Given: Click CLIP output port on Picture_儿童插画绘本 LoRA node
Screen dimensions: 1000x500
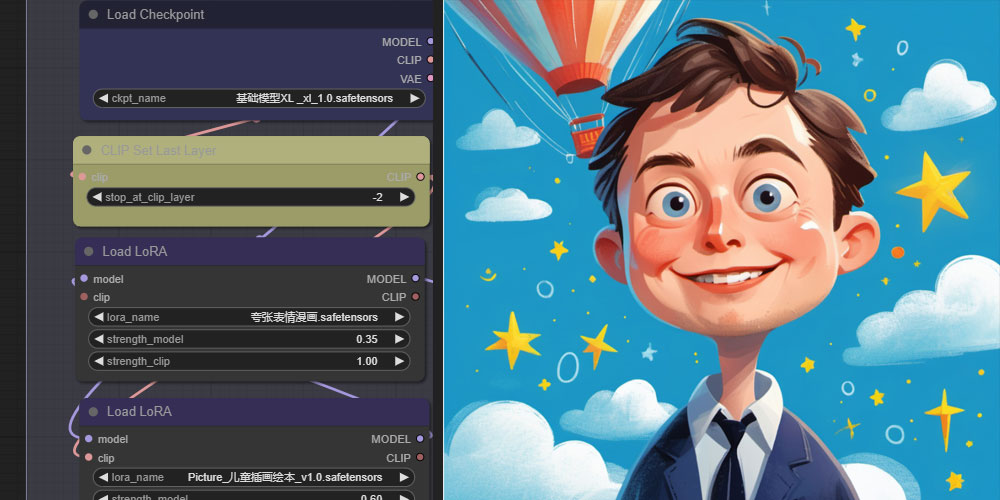Looking at the screenshot, I should (x=420, y=457).
